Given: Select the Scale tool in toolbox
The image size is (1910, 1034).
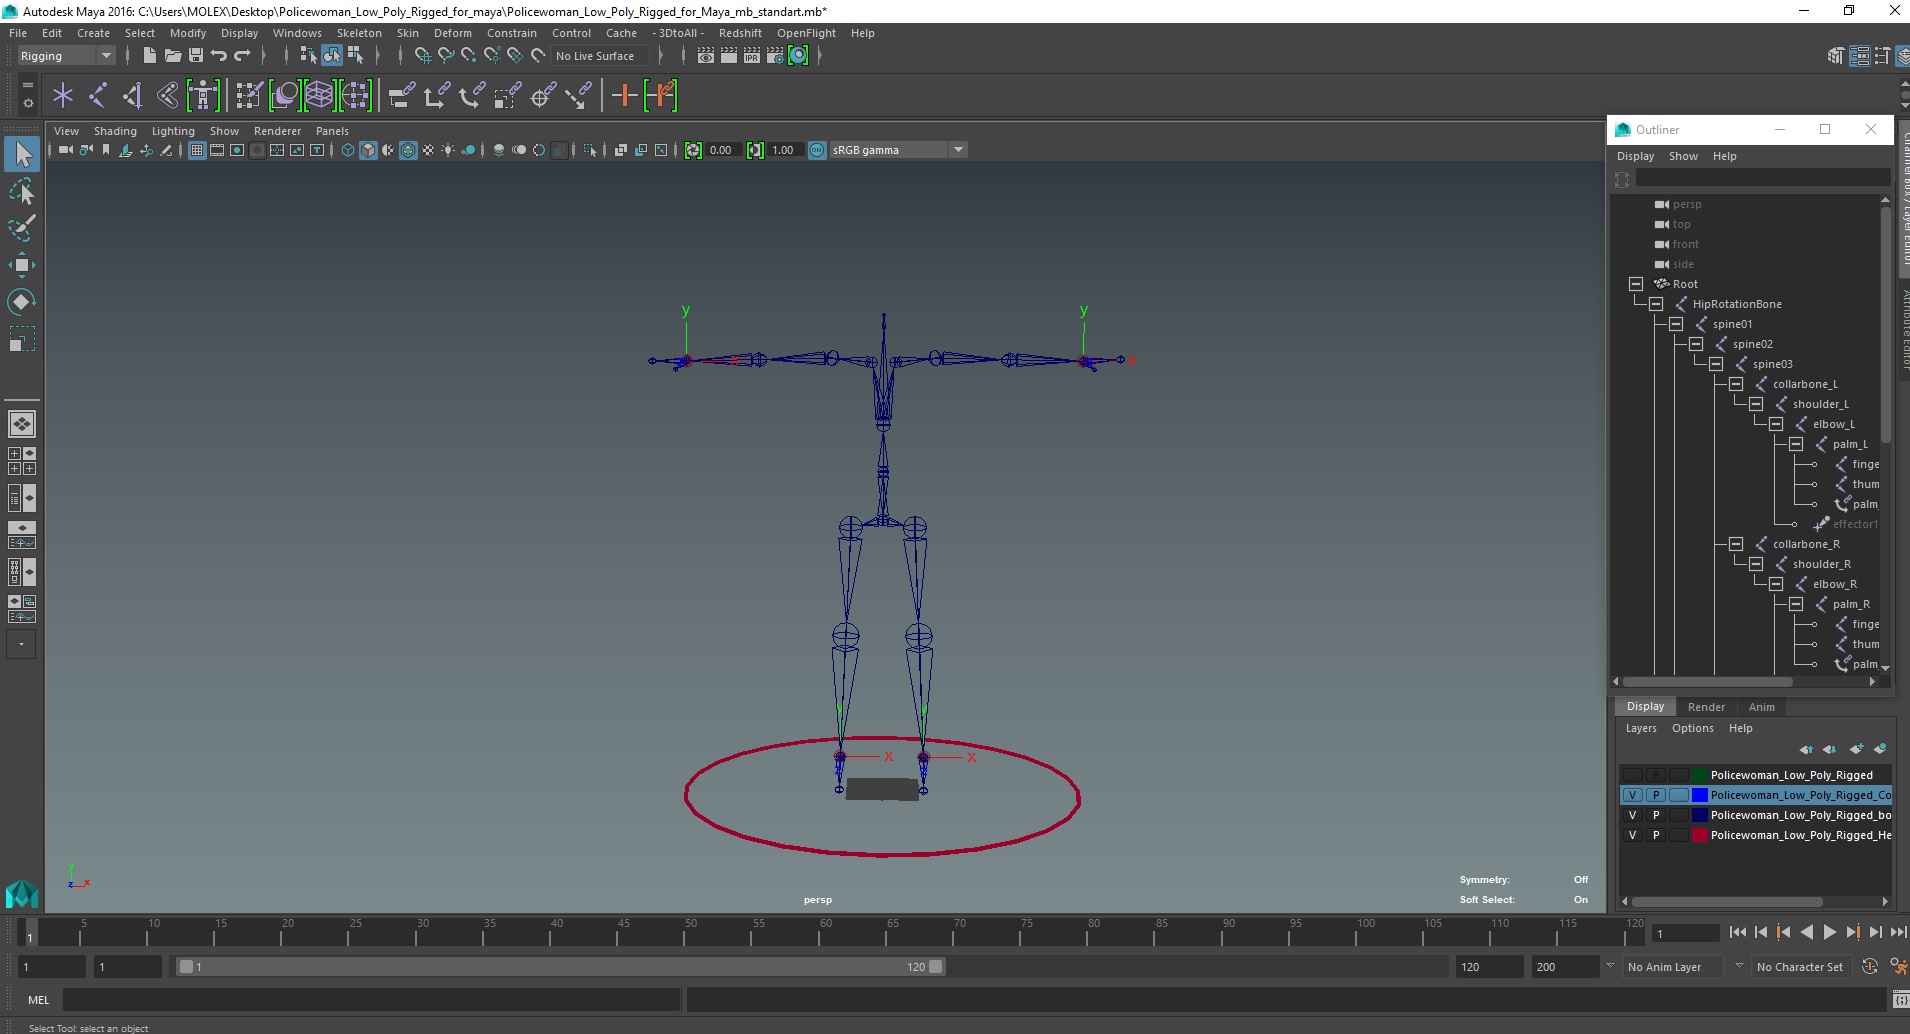Looking at the screenshot, I should pos(22,339).
